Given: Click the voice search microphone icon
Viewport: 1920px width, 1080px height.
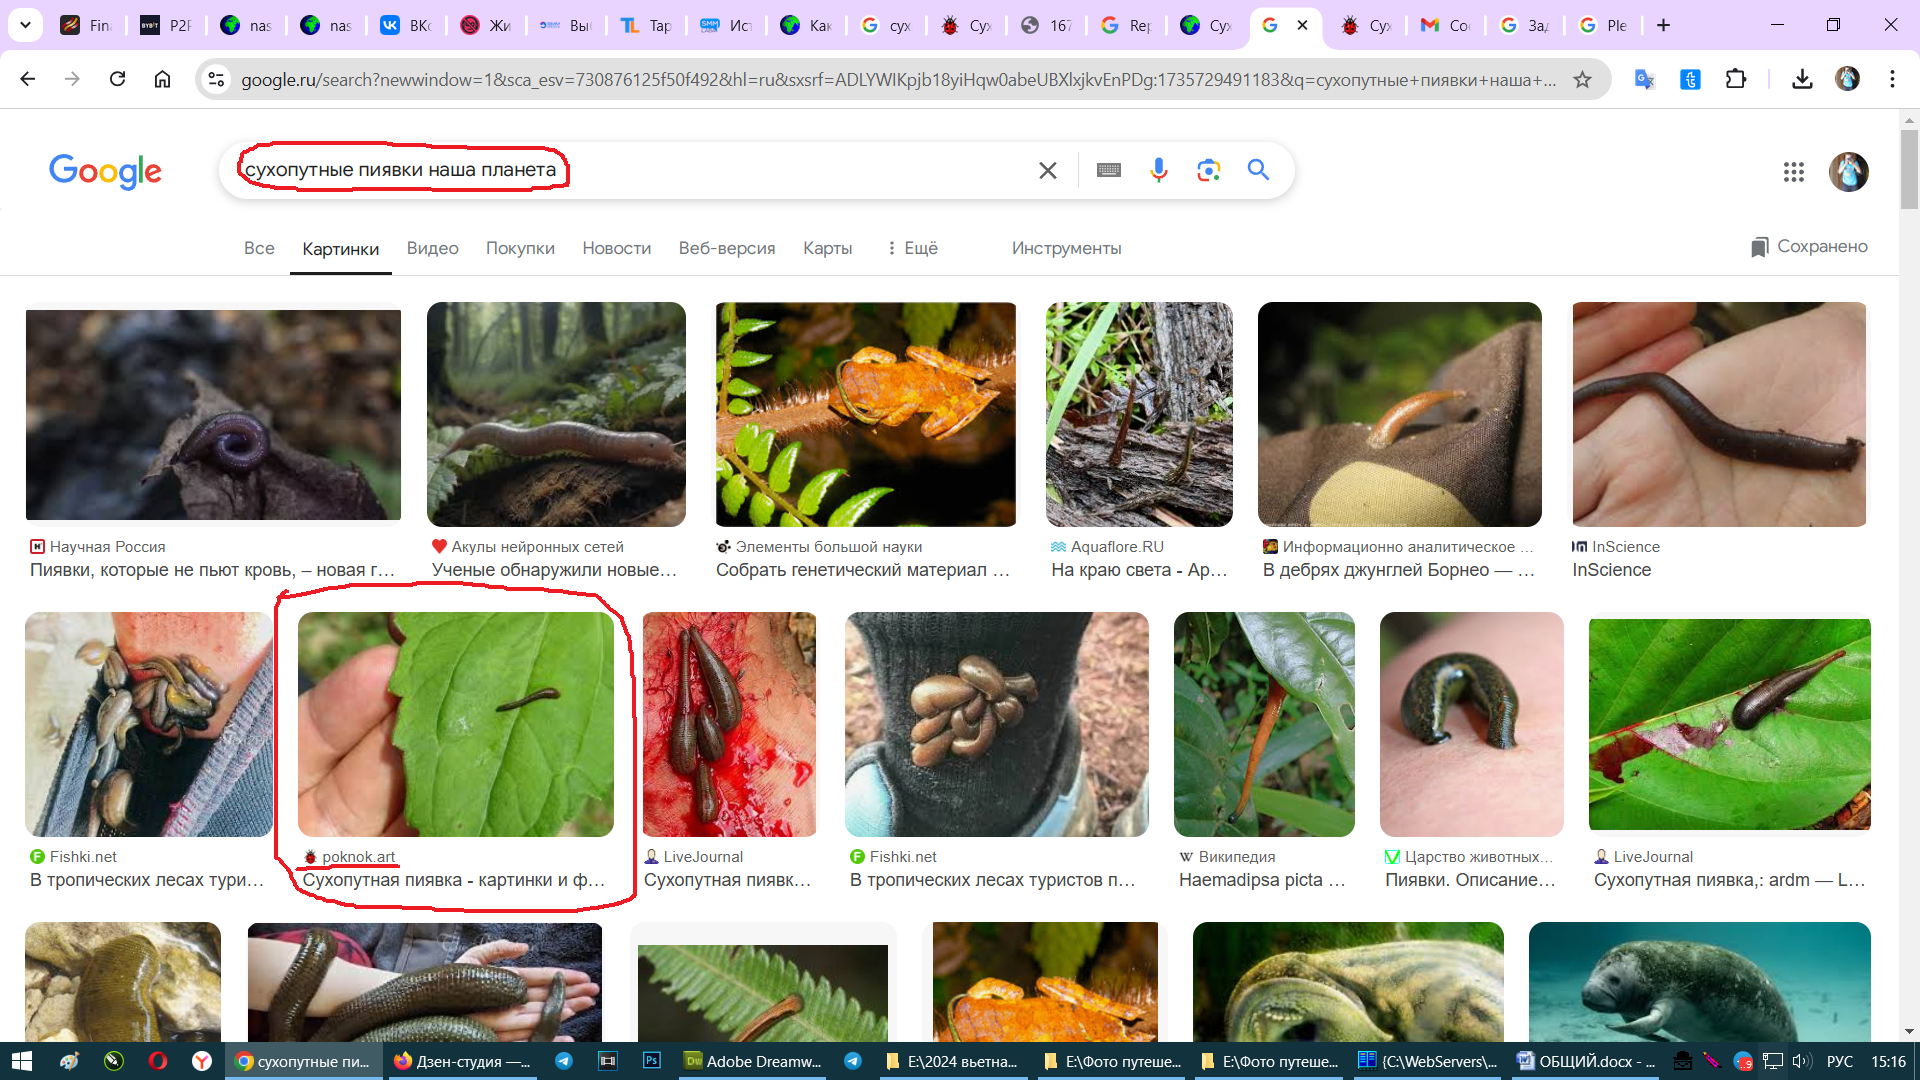Looking at the screenshot, I should click(x=1158, y=170).
